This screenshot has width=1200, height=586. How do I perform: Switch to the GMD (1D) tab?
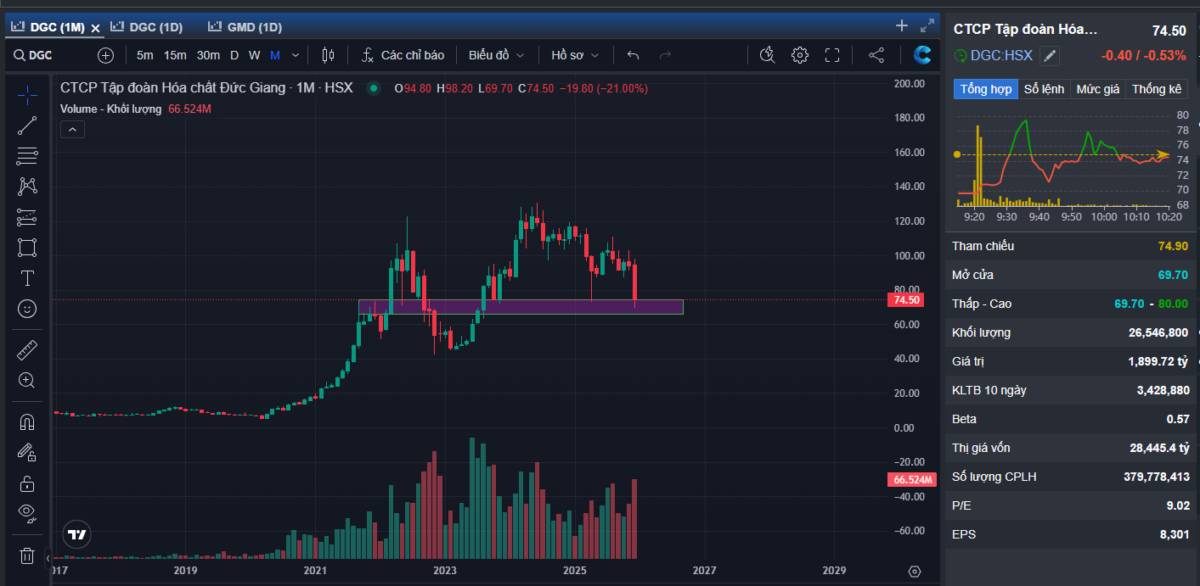(246, 27)
